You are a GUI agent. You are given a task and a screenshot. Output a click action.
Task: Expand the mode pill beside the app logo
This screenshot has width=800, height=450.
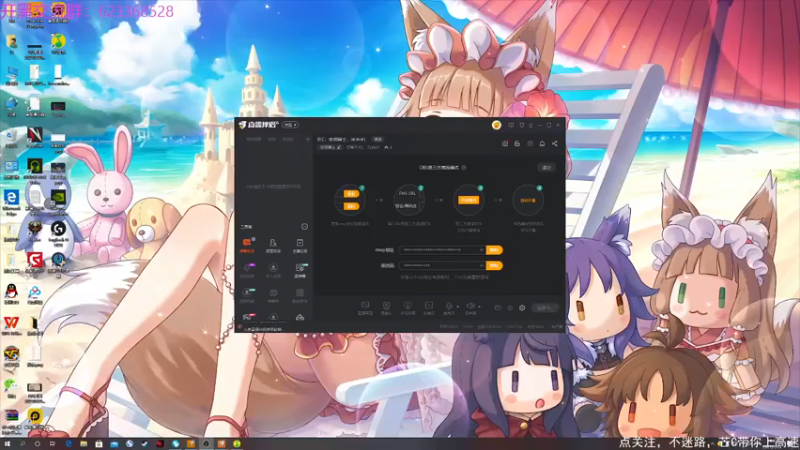coord(290,125)
